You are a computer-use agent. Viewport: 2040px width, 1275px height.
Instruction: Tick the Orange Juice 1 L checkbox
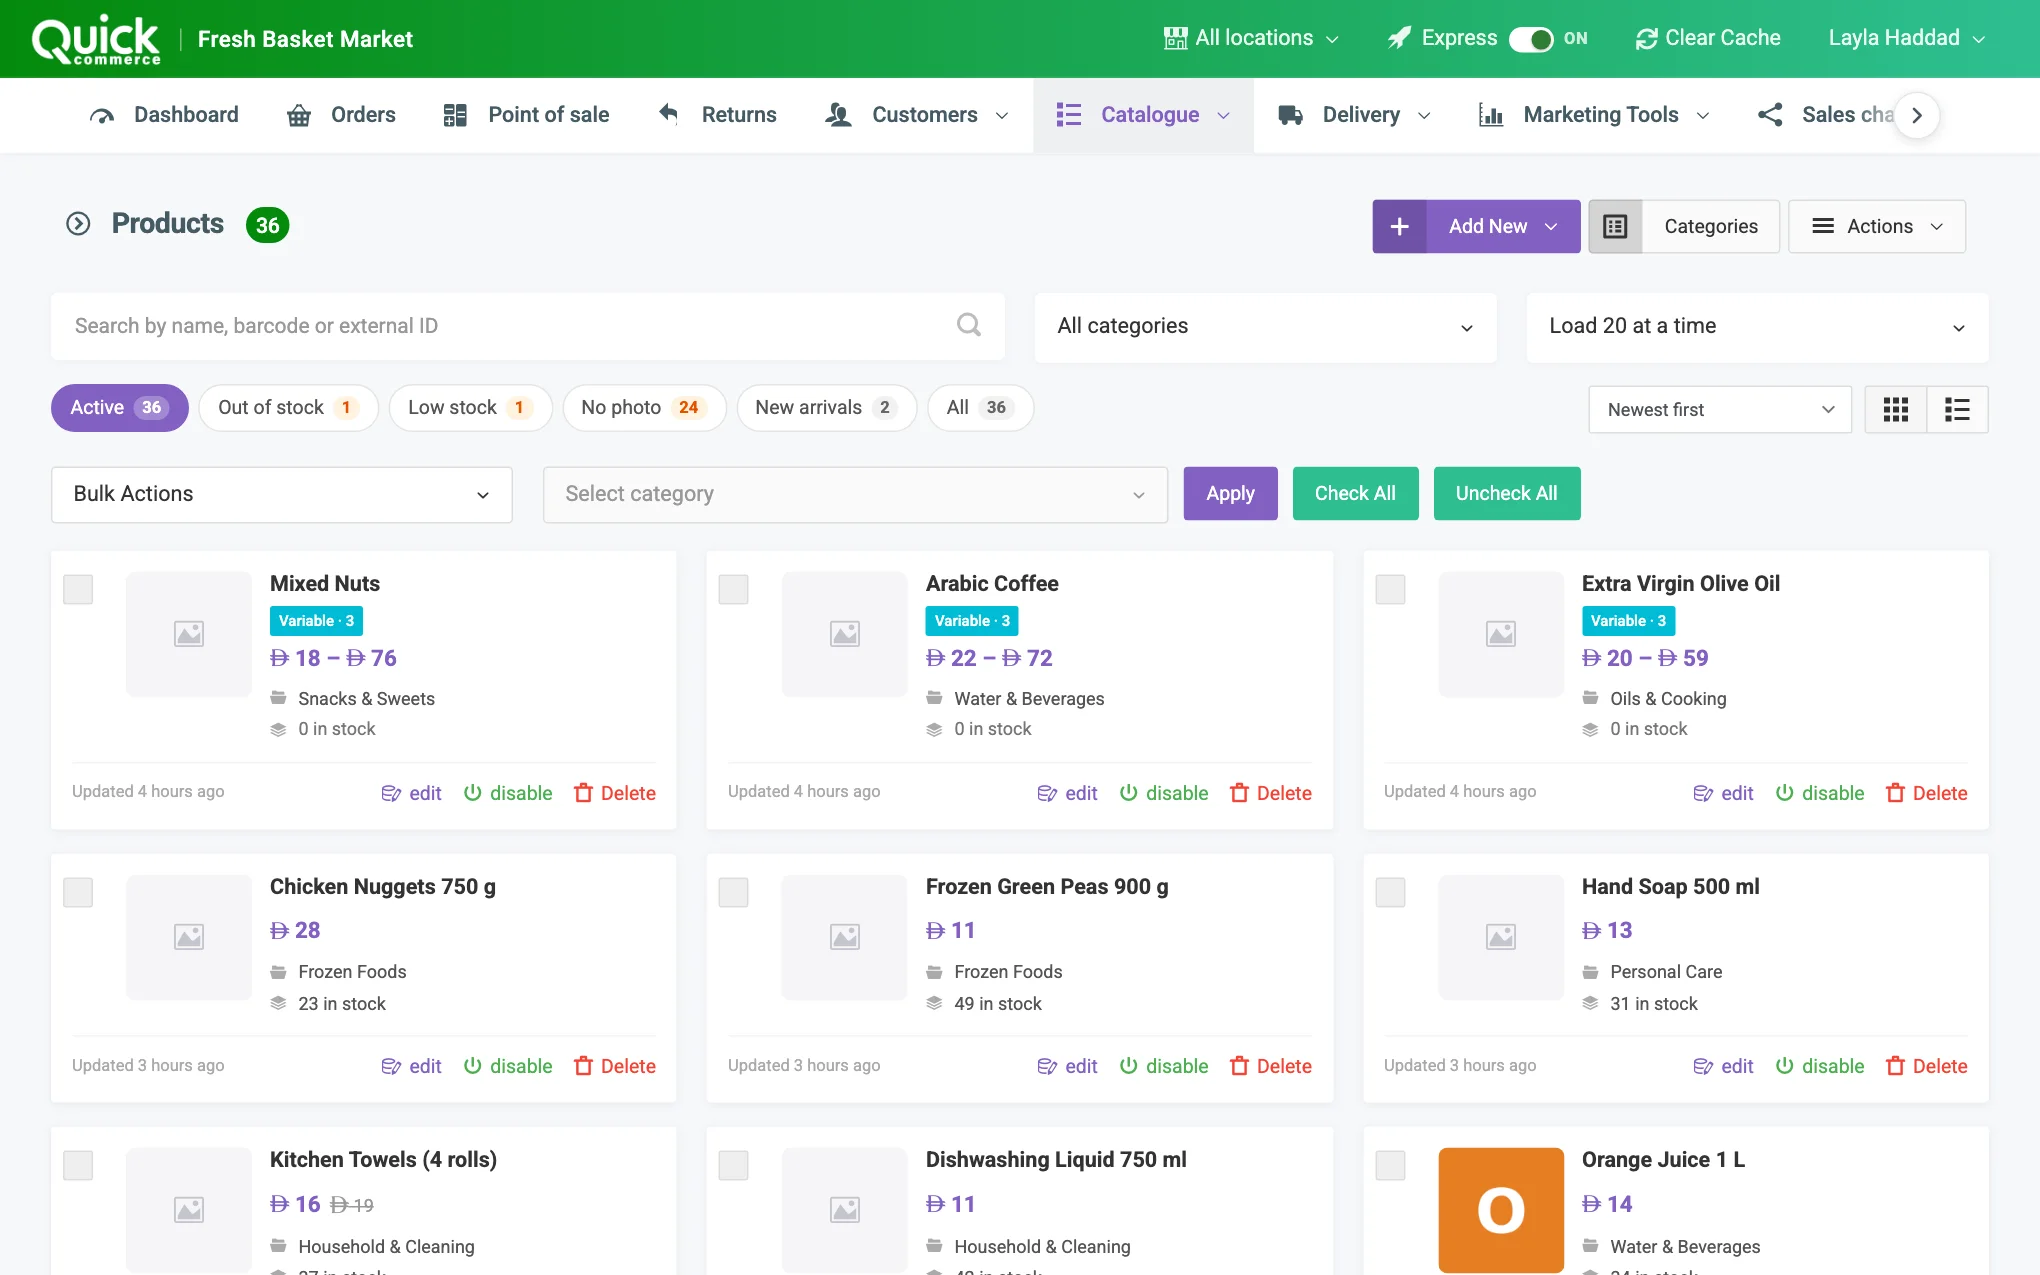(x=1390, y=1165)
